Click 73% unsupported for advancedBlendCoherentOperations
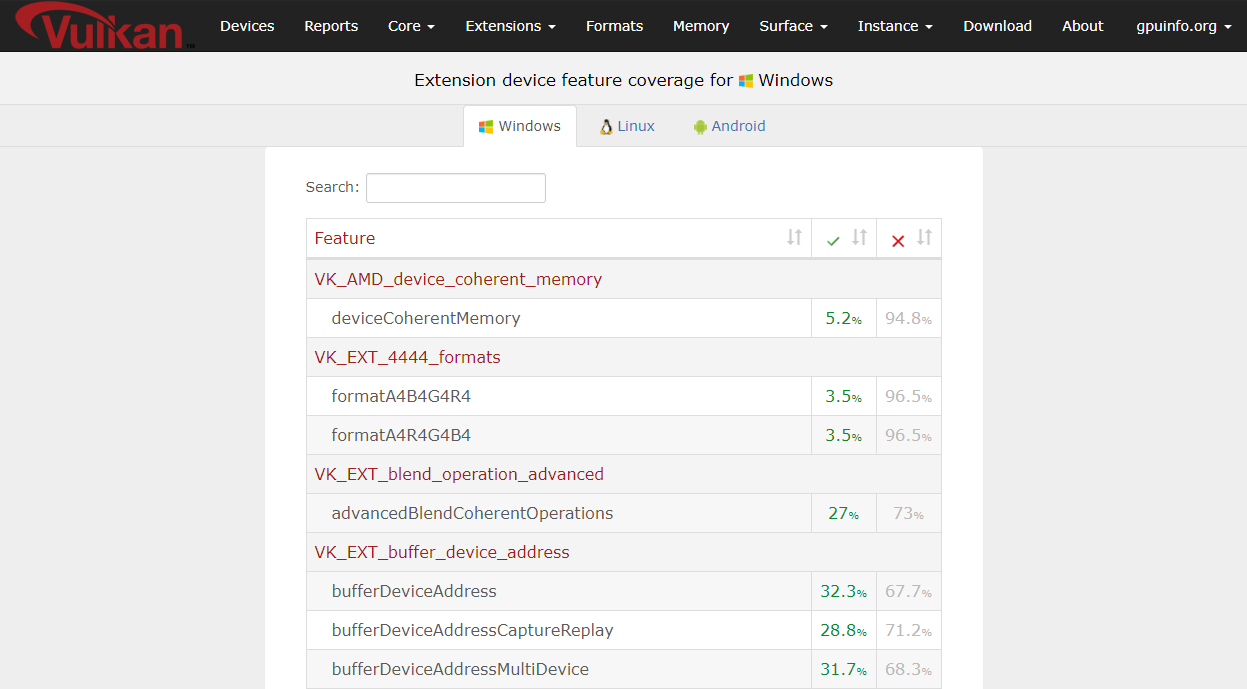1247x689 pixels. point(909,513)
